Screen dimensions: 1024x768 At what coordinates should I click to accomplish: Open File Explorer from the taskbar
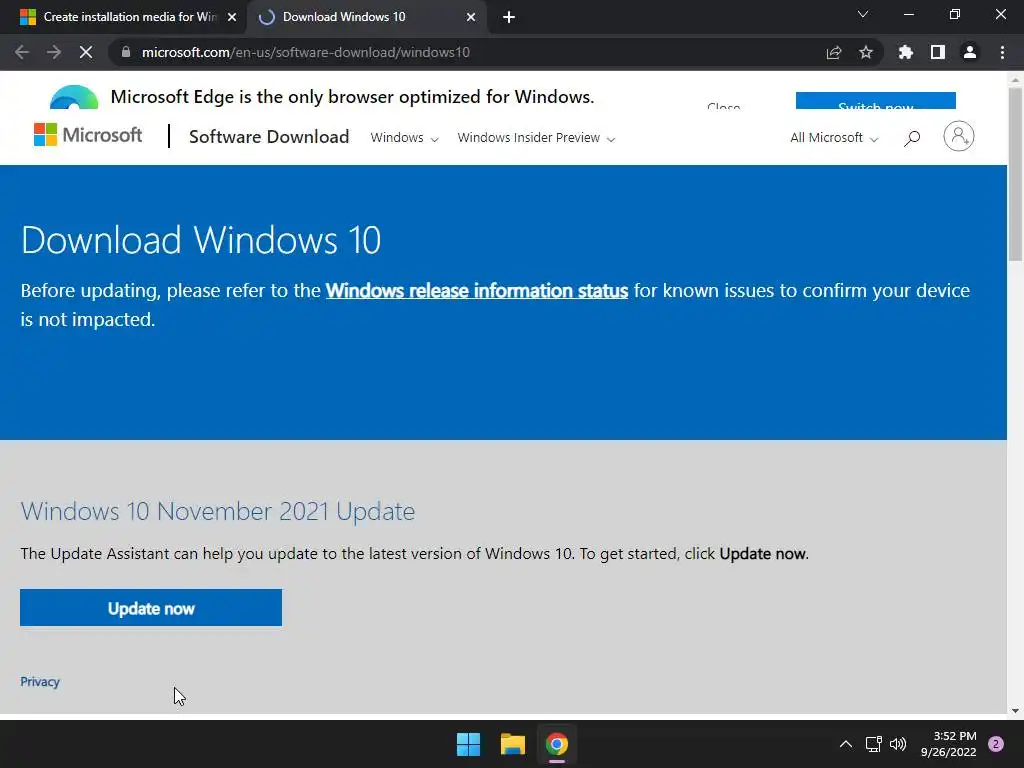(x=513, y=744)
